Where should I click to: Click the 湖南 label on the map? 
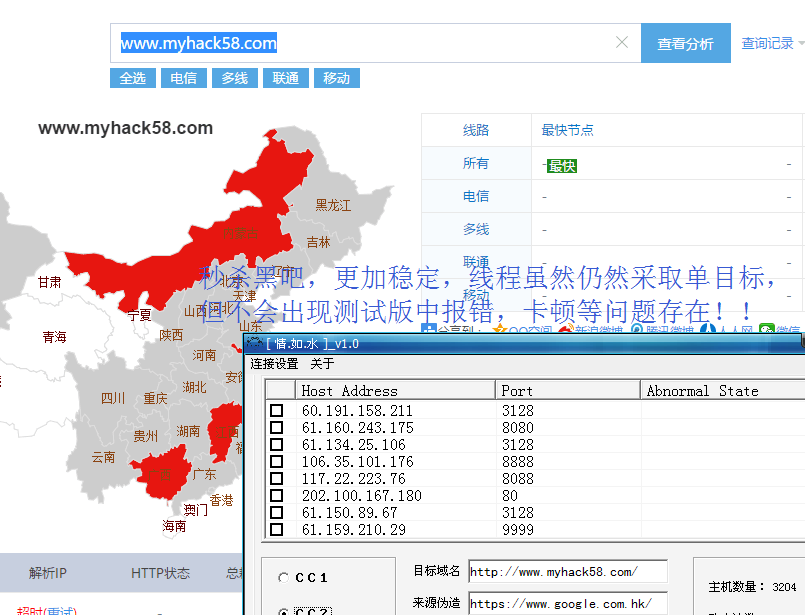click(x=188, y=431)
